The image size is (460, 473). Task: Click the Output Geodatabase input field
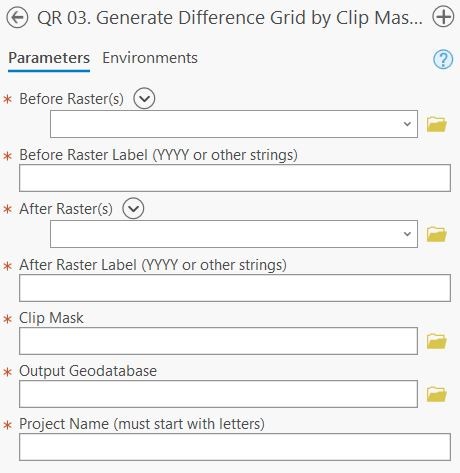click(x=218, y=394)
